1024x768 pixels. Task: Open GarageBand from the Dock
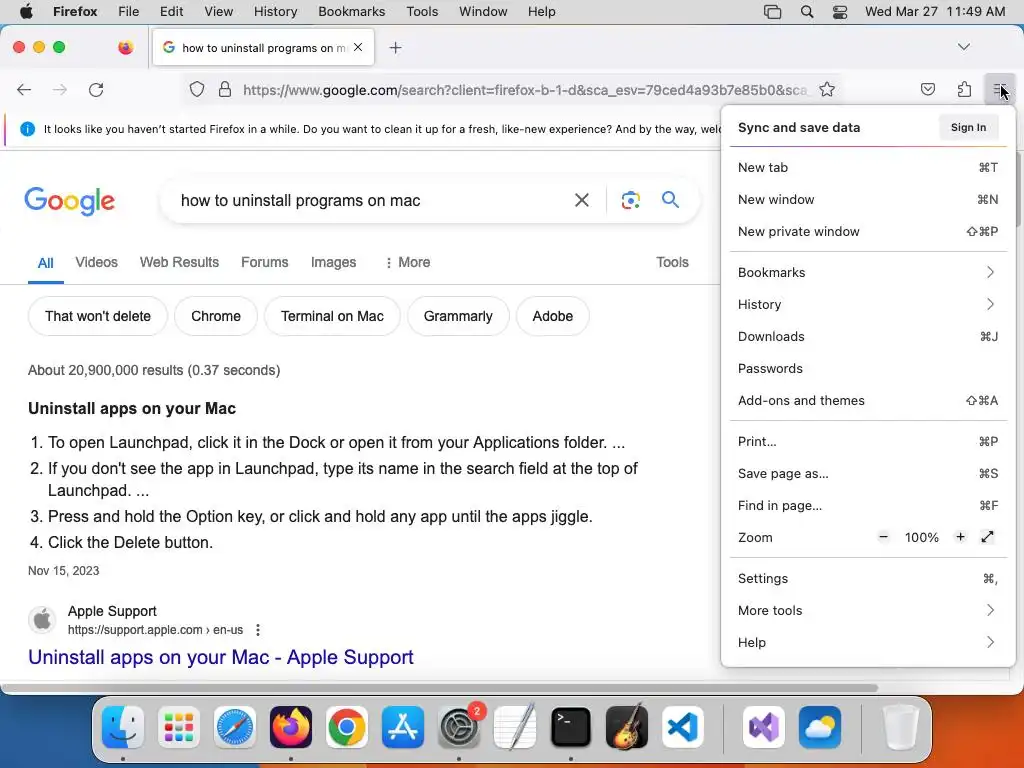[627, 727]
